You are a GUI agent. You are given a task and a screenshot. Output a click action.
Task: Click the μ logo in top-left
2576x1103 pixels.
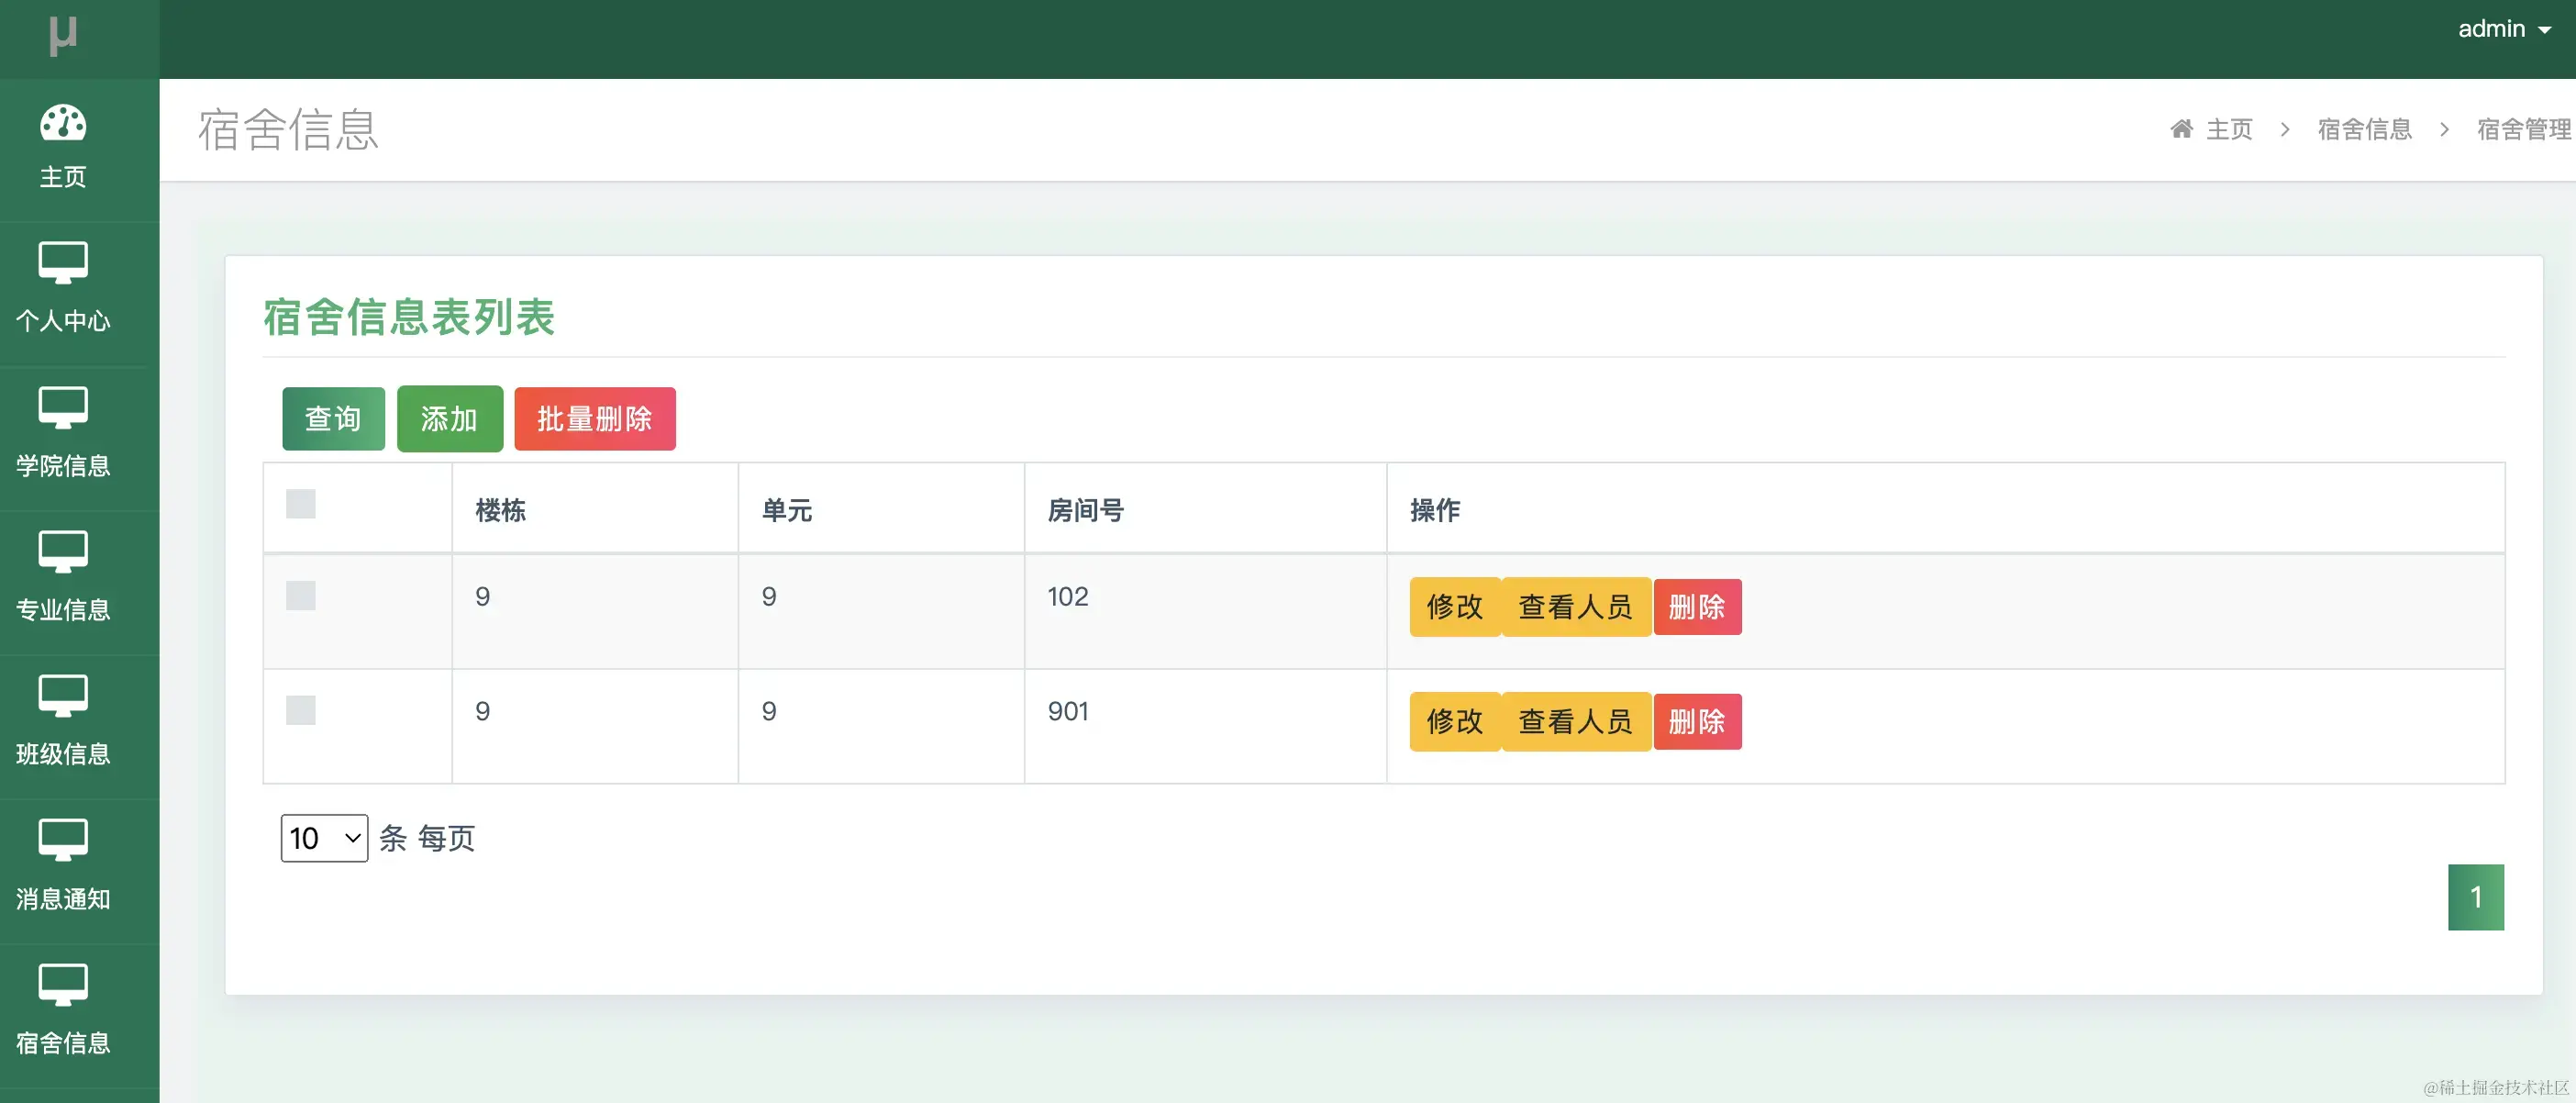coord(63,35)
